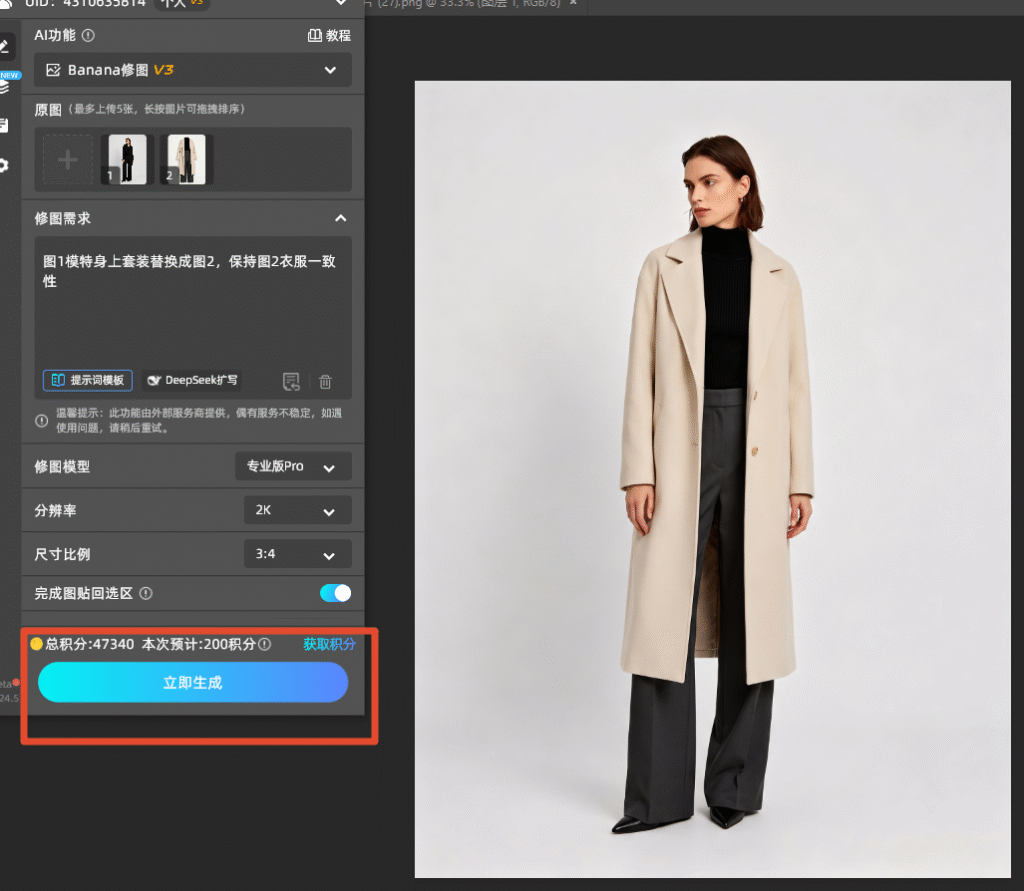1024x891 pixels.
Task: Open the 修图模型 专业版Pro dropdown
Action: 293,466
